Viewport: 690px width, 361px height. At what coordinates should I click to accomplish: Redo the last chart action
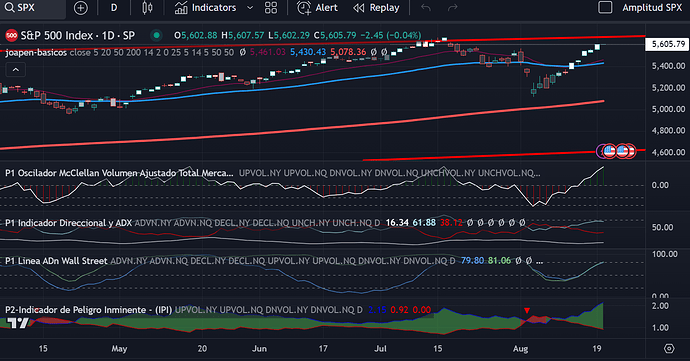452,8
